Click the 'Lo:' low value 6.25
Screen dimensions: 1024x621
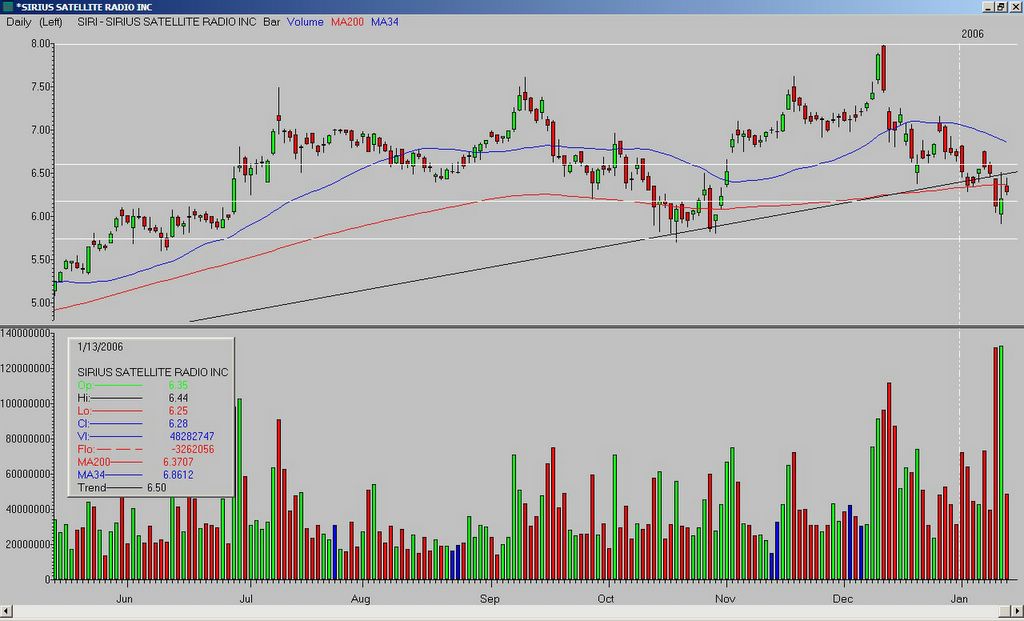(178, 411)
